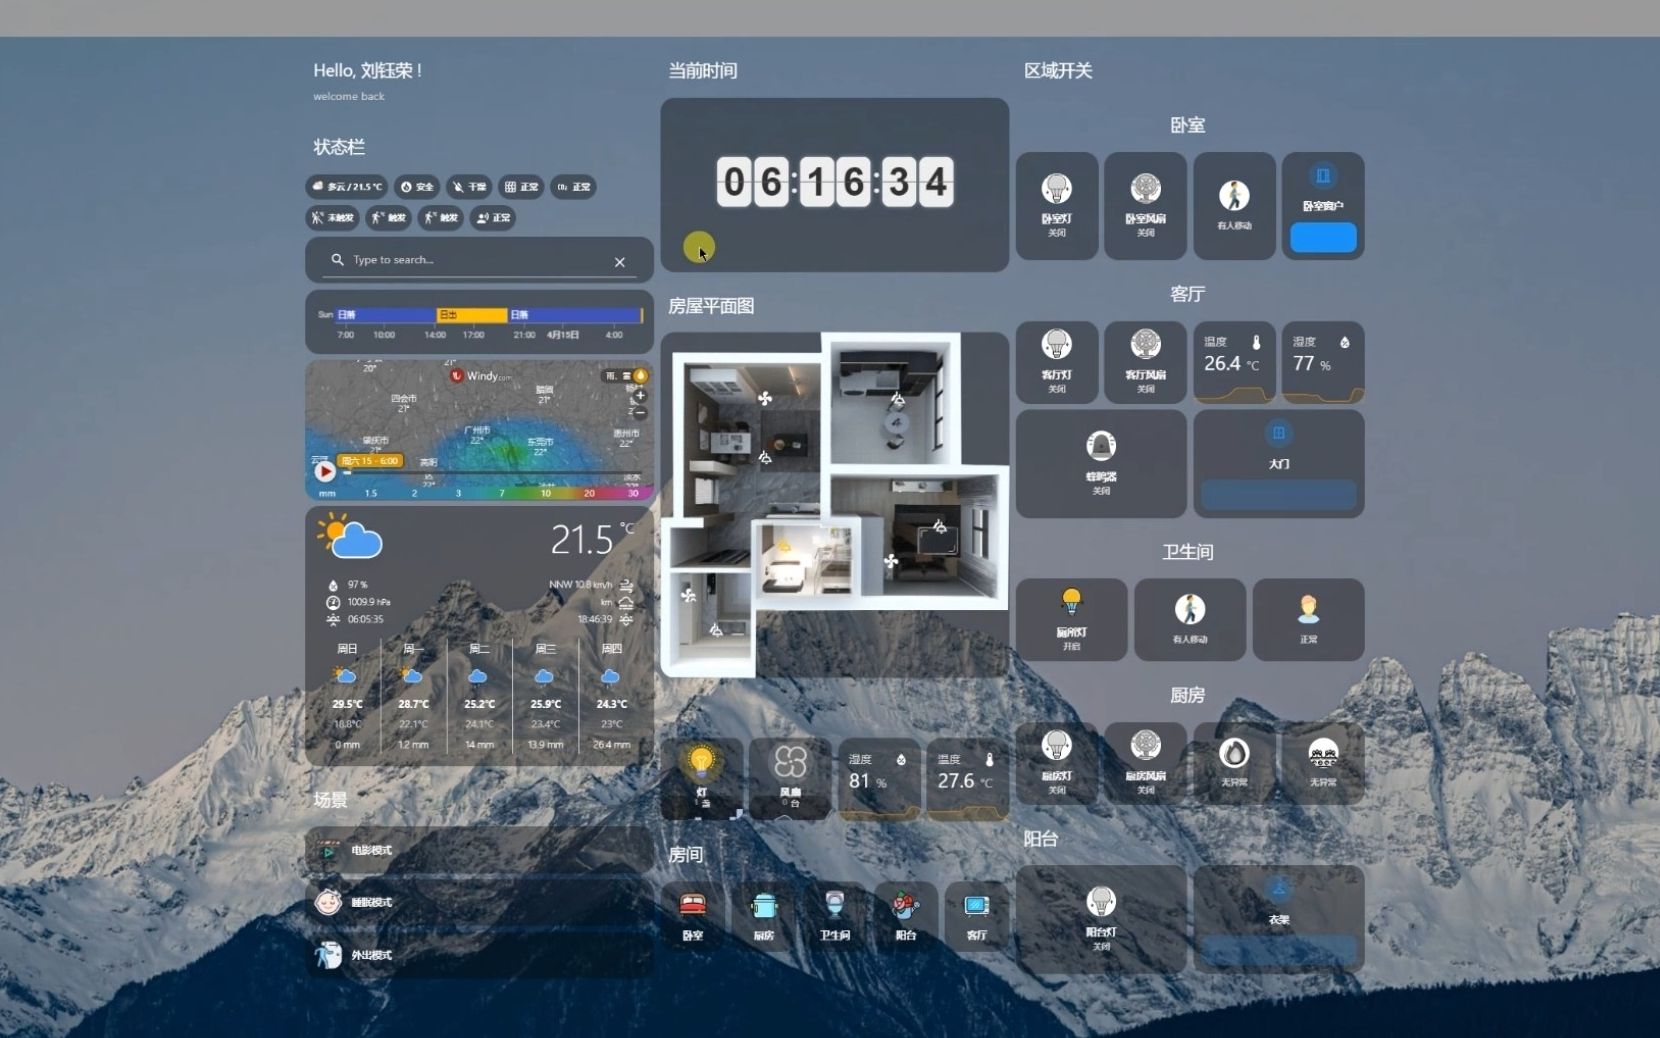The width and height of the screenshot is (1660, 1038).
Task: Toggle the 客厅风扇 living room fan
Action: click(1145, 362)
